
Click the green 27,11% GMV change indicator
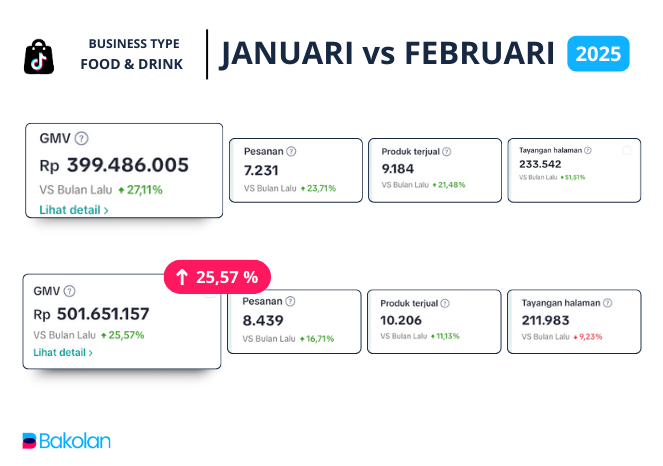[x=140, y=189]
